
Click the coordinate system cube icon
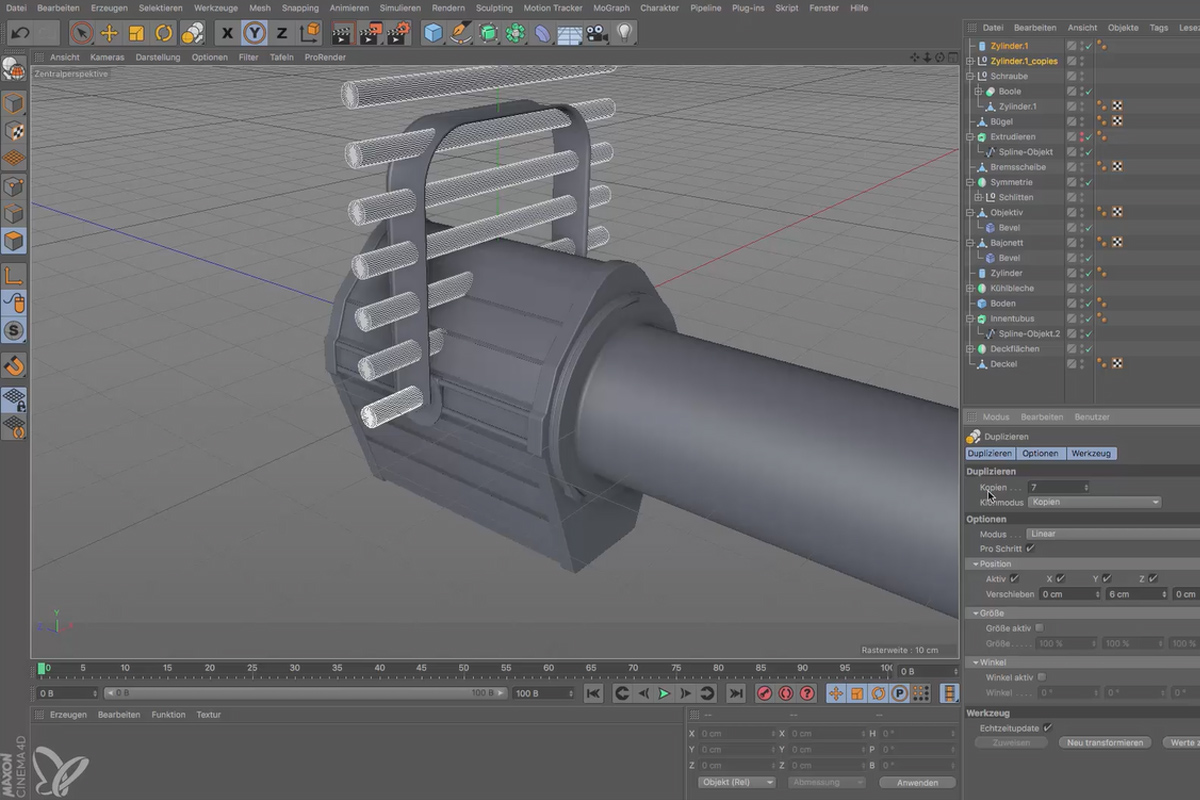(310, 33)
